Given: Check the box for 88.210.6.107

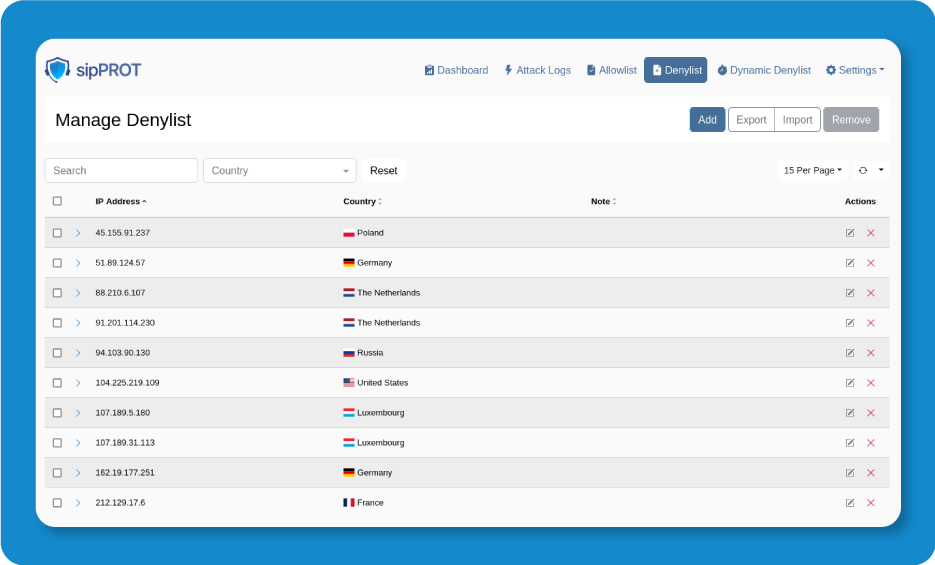Looking at the screenshot, I should (x=57, y=293).
